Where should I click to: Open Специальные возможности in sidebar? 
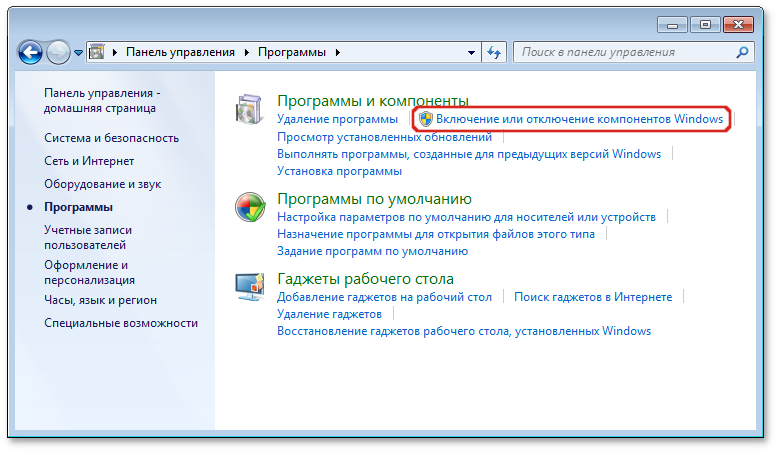[121, 323]
